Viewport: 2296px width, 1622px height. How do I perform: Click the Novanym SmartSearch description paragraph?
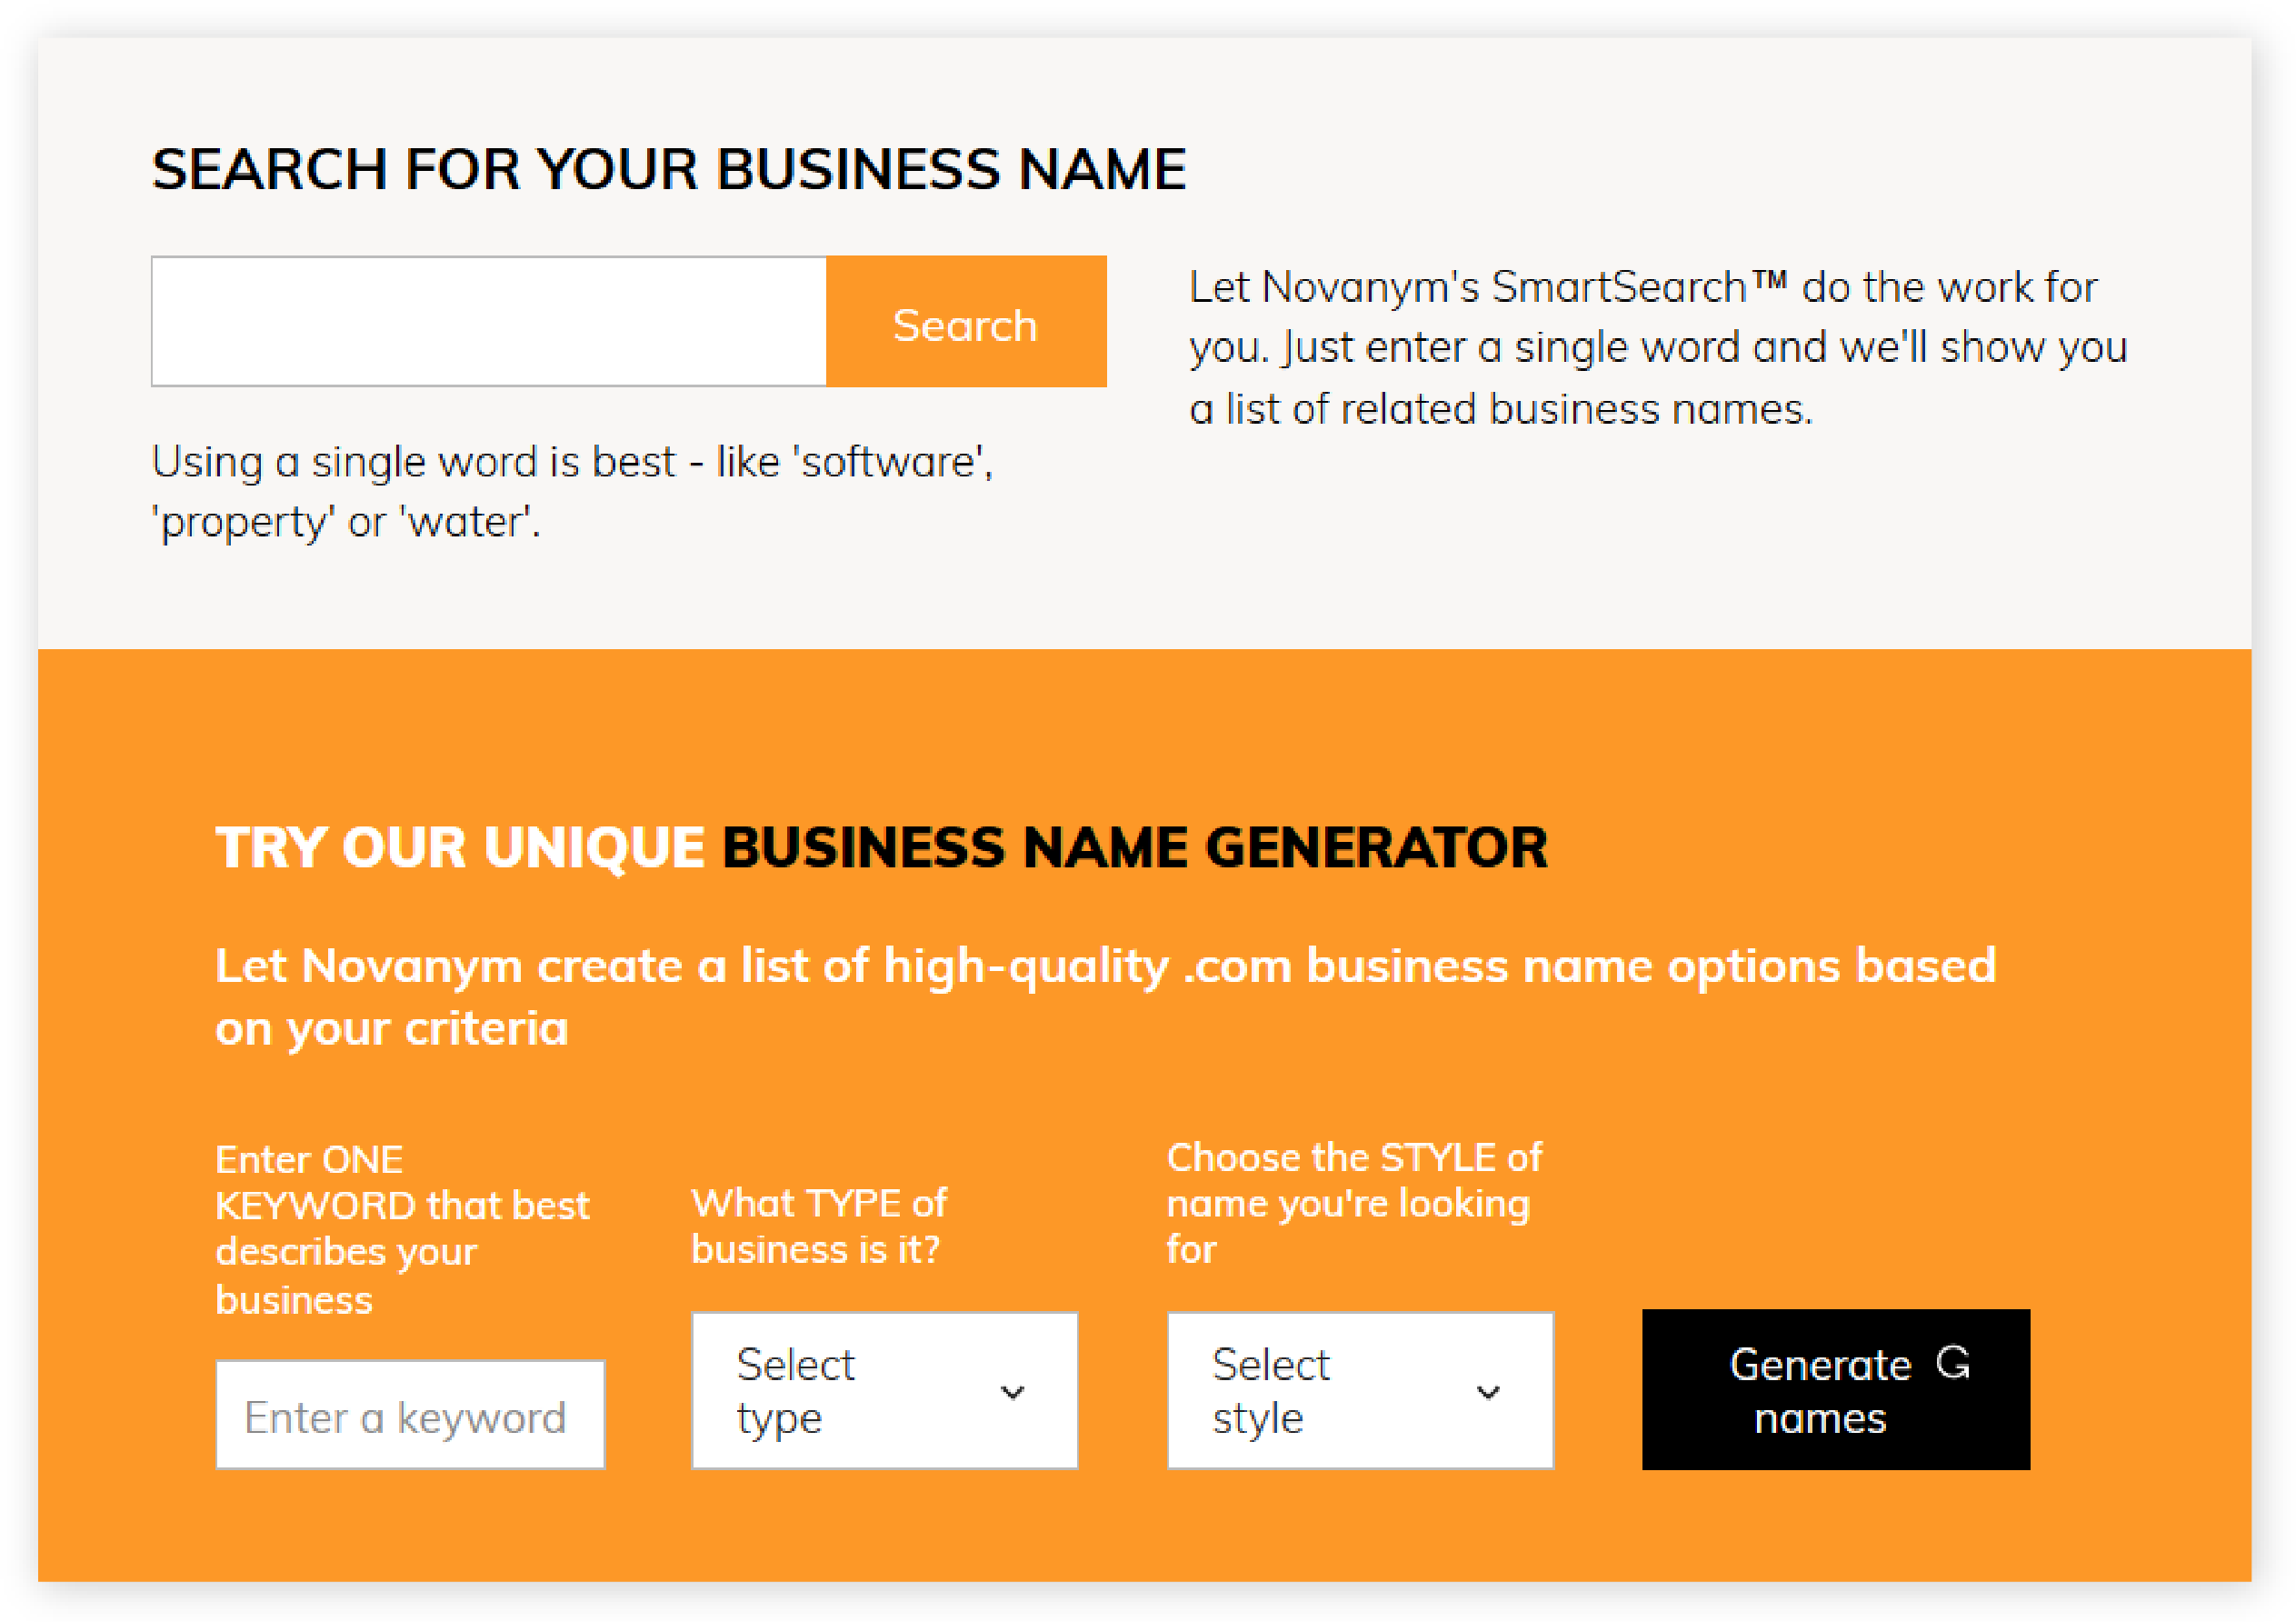tap(1658, 347)
